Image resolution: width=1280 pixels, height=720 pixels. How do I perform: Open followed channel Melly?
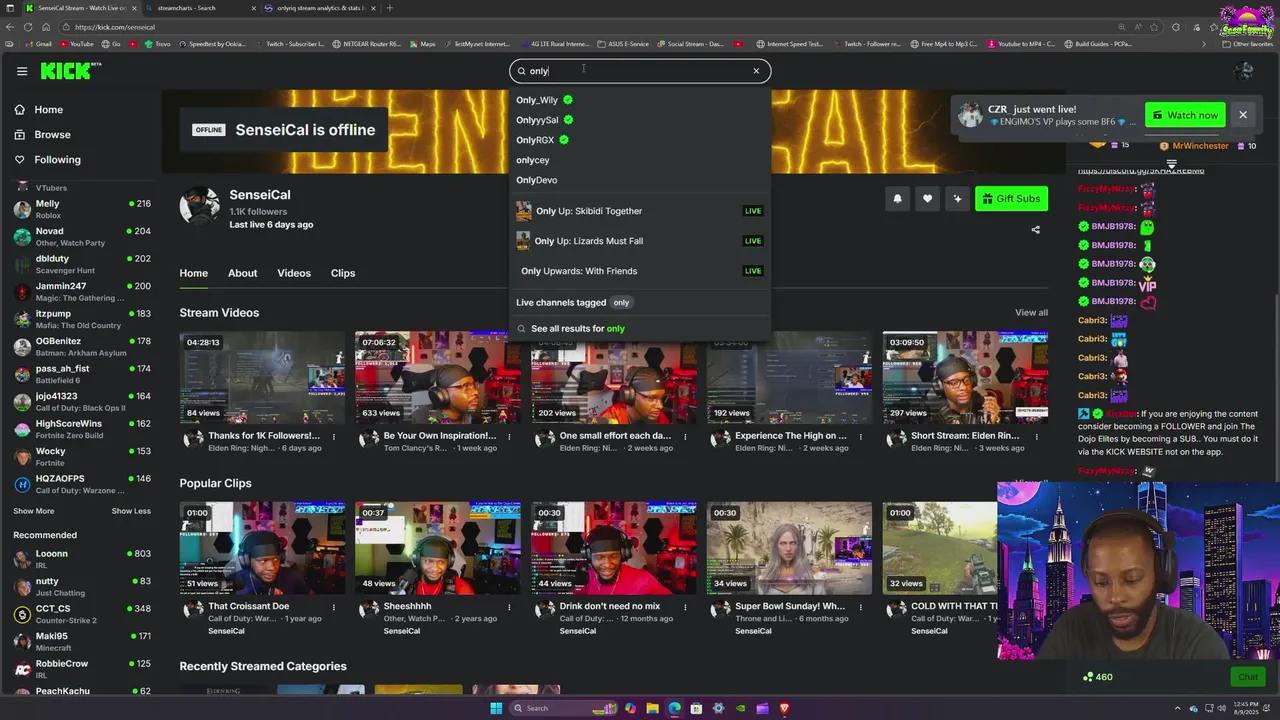pos(80,209)
